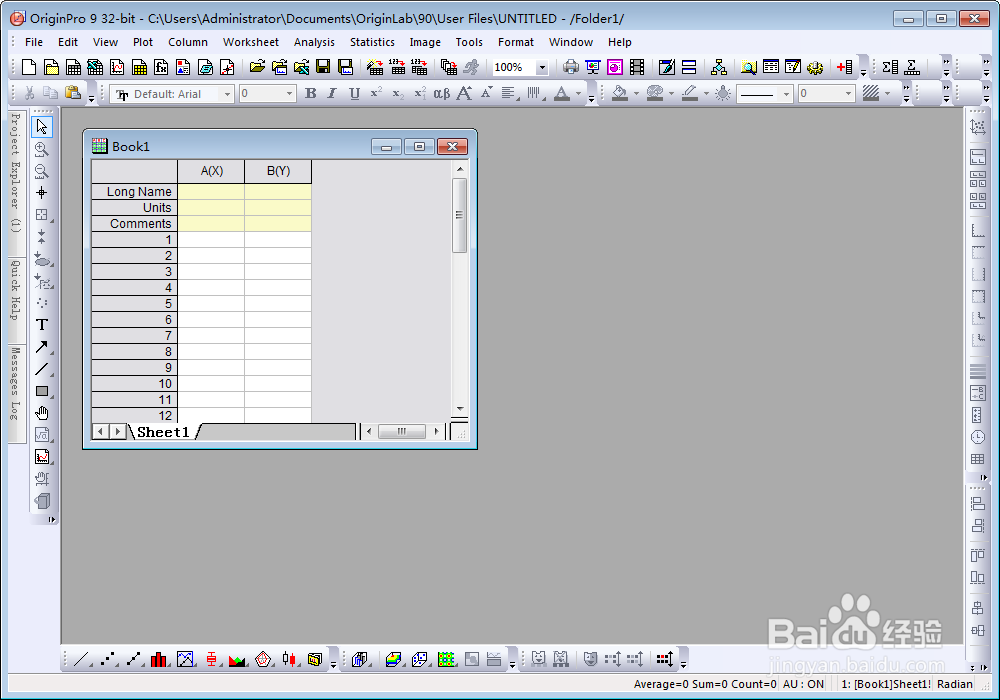Click the Column bar chart icon
Screen dimensions: 1000x700
coord(158,659)
